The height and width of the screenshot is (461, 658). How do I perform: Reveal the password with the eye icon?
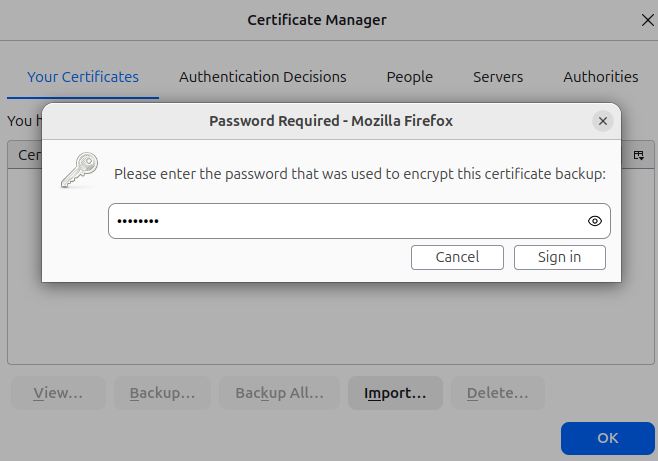(595, 221)
